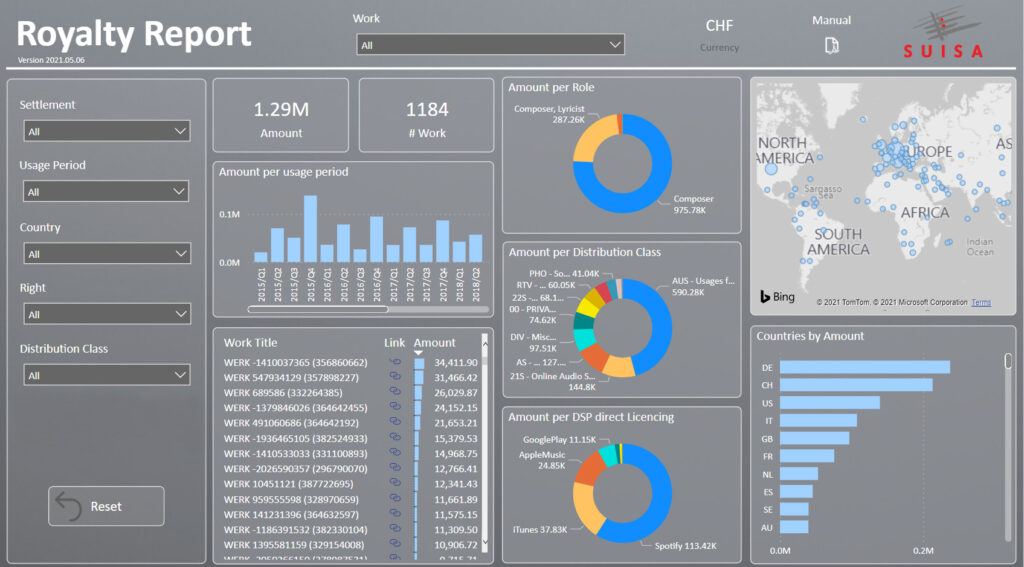
Task: Click the SUISA logo
Action: tap(943, 33)
